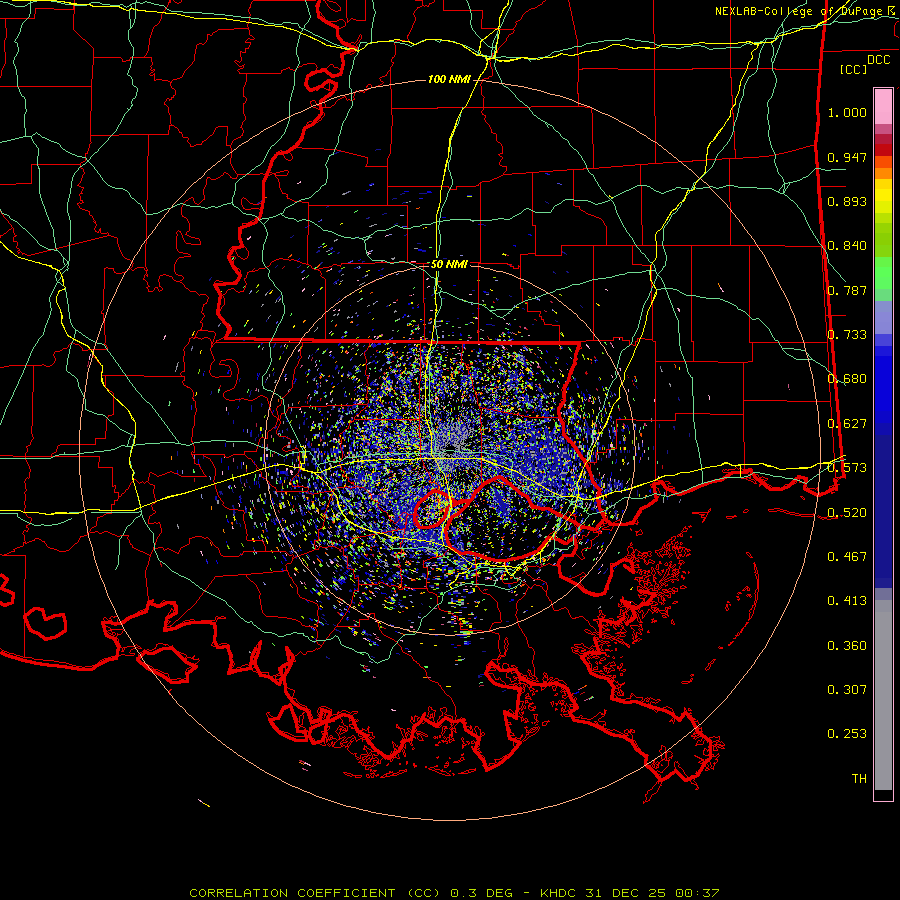This screenshot has width=900, height=900.
Task: Click the DCC product label
Action: (878, 60)
